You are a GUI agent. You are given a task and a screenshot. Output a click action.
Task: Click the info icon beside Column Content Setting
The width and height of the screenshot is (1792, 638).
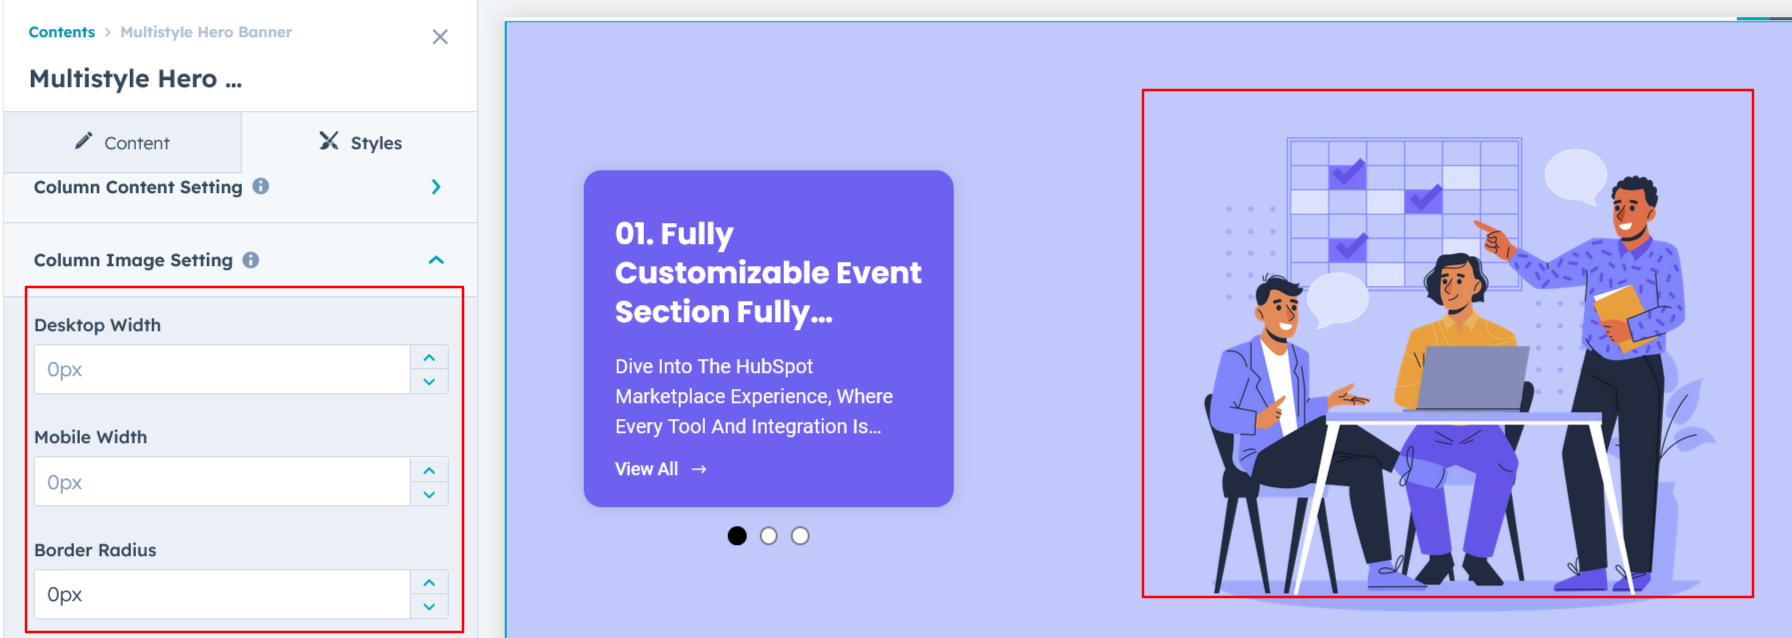coord(261,186)
